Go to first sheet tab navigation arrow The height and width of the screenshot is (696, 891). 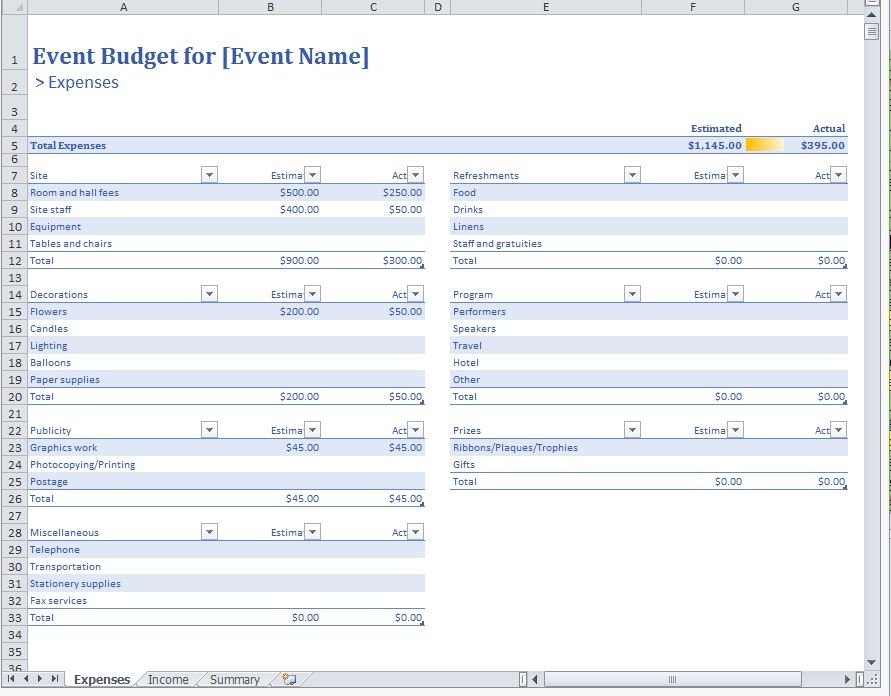pos(11,678)
